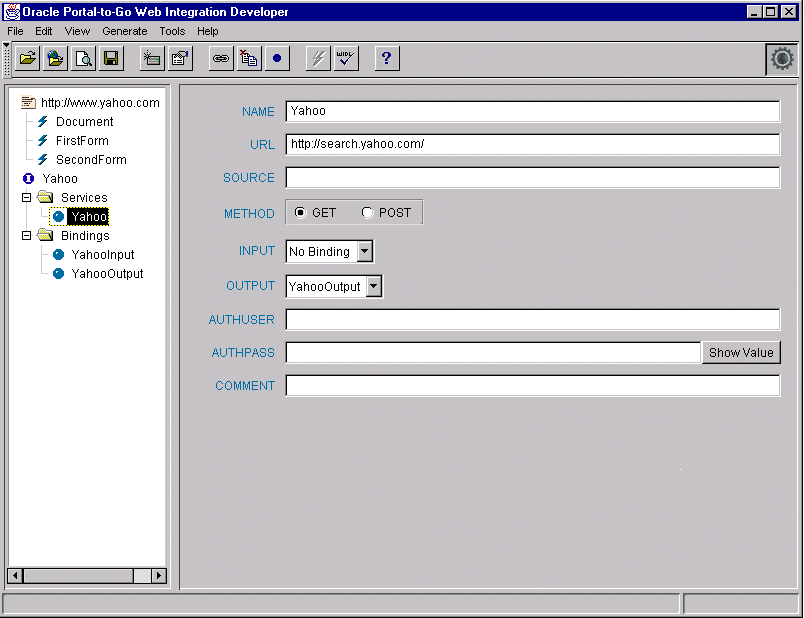Click into the NAME field
This screenshot has width=804, height=618.
click(533, 111)
